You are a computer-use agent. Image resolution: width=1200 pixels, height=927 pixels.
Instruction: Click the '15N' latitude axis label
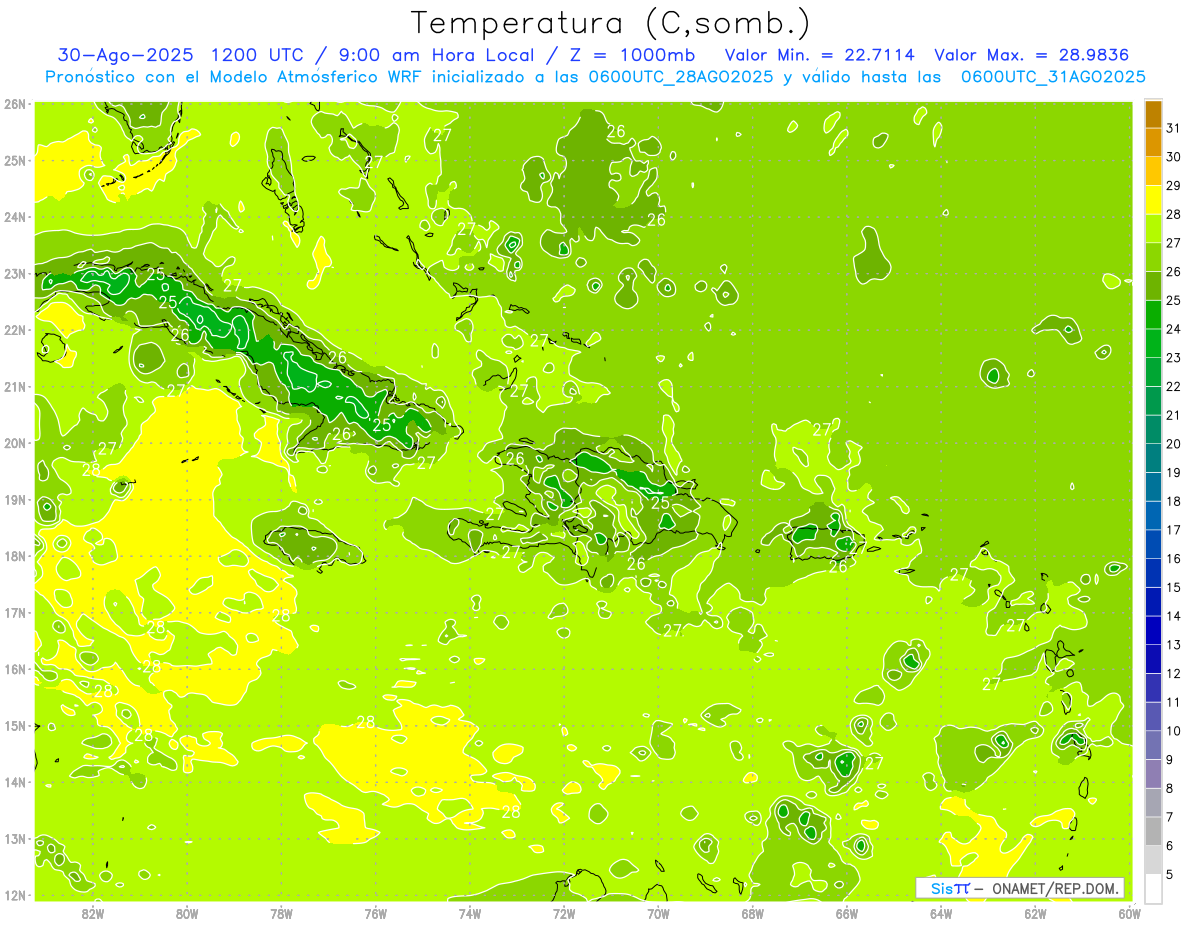click(15, 725)
